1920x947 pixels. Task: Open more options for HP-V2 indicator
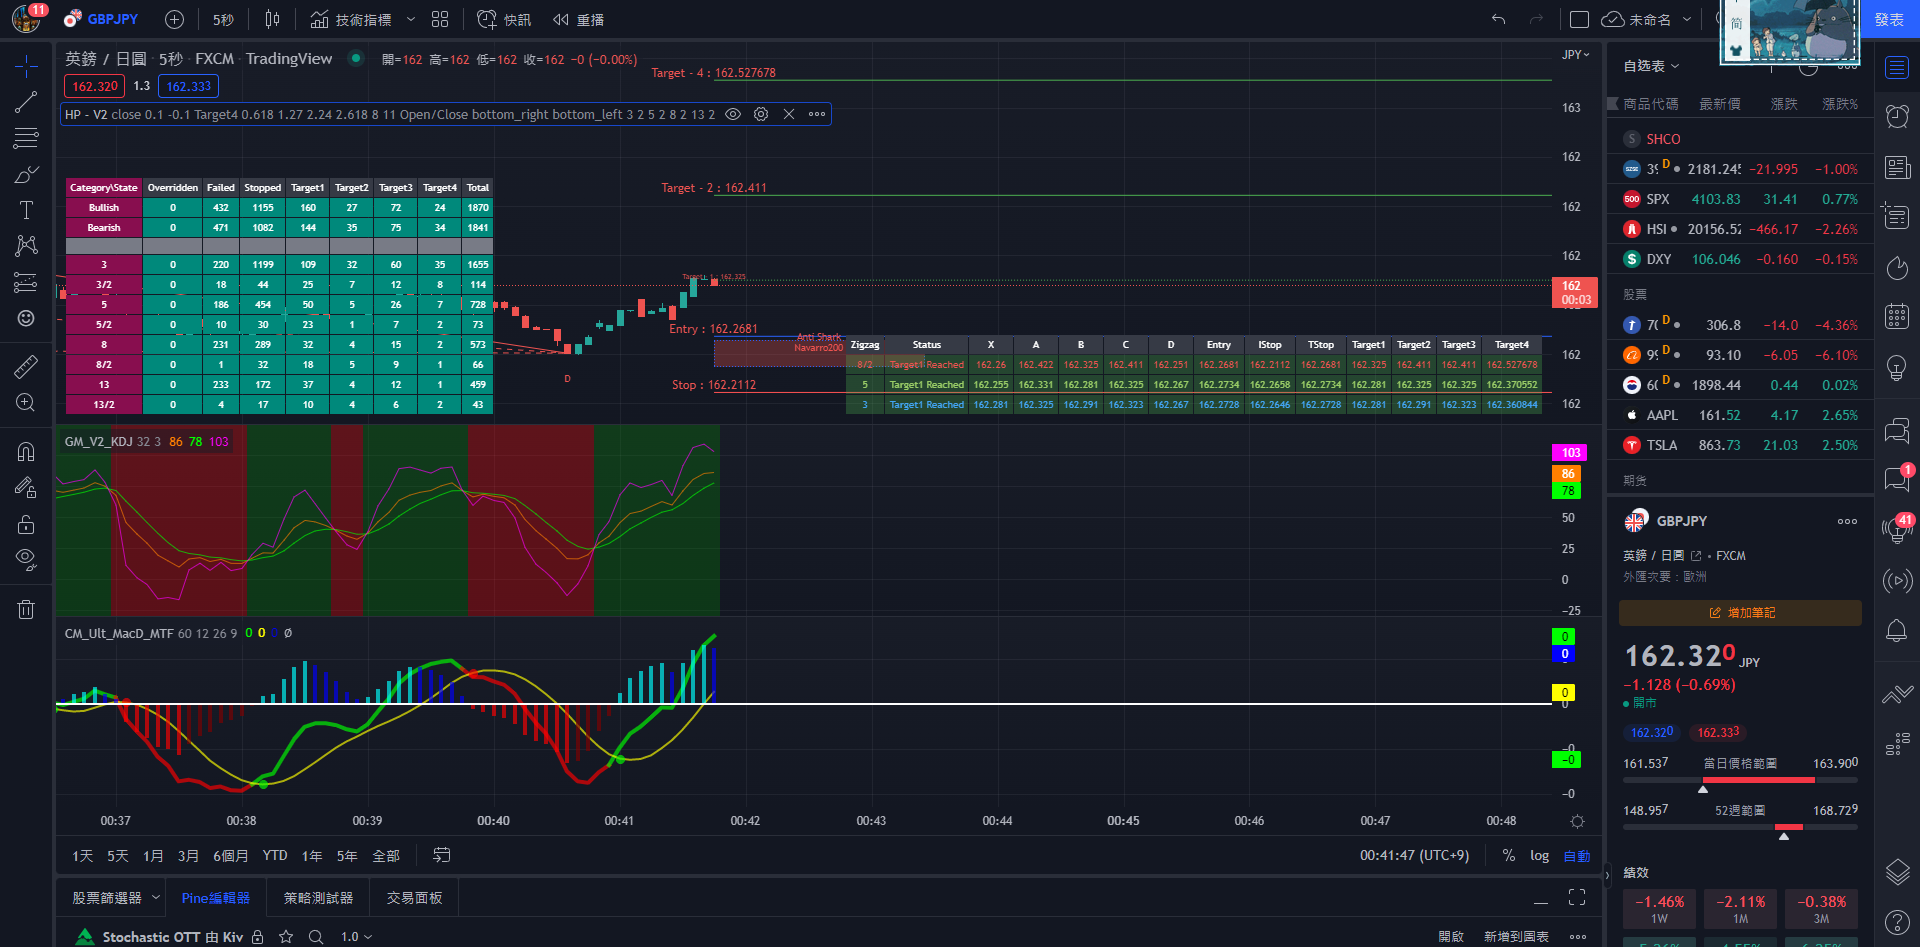817,114
